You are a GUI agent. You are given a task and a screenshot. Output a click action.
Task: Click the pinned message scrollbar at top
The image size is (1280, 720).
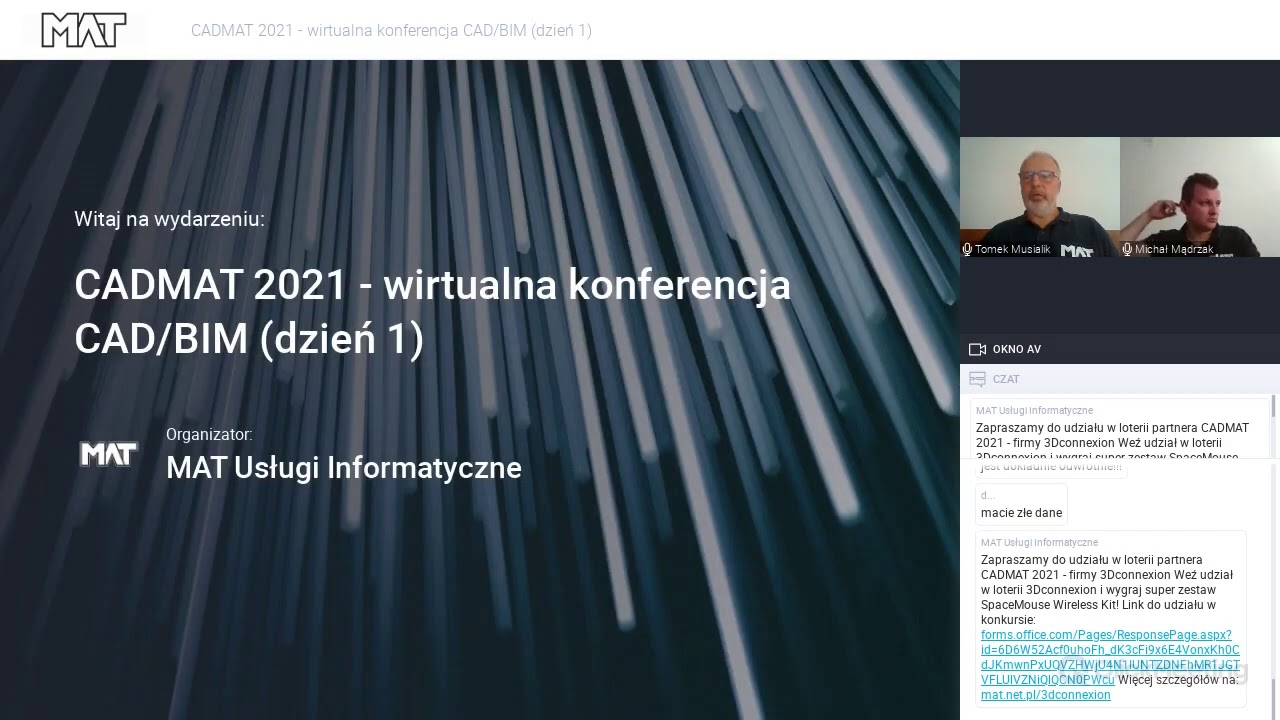coord(1273,407)
